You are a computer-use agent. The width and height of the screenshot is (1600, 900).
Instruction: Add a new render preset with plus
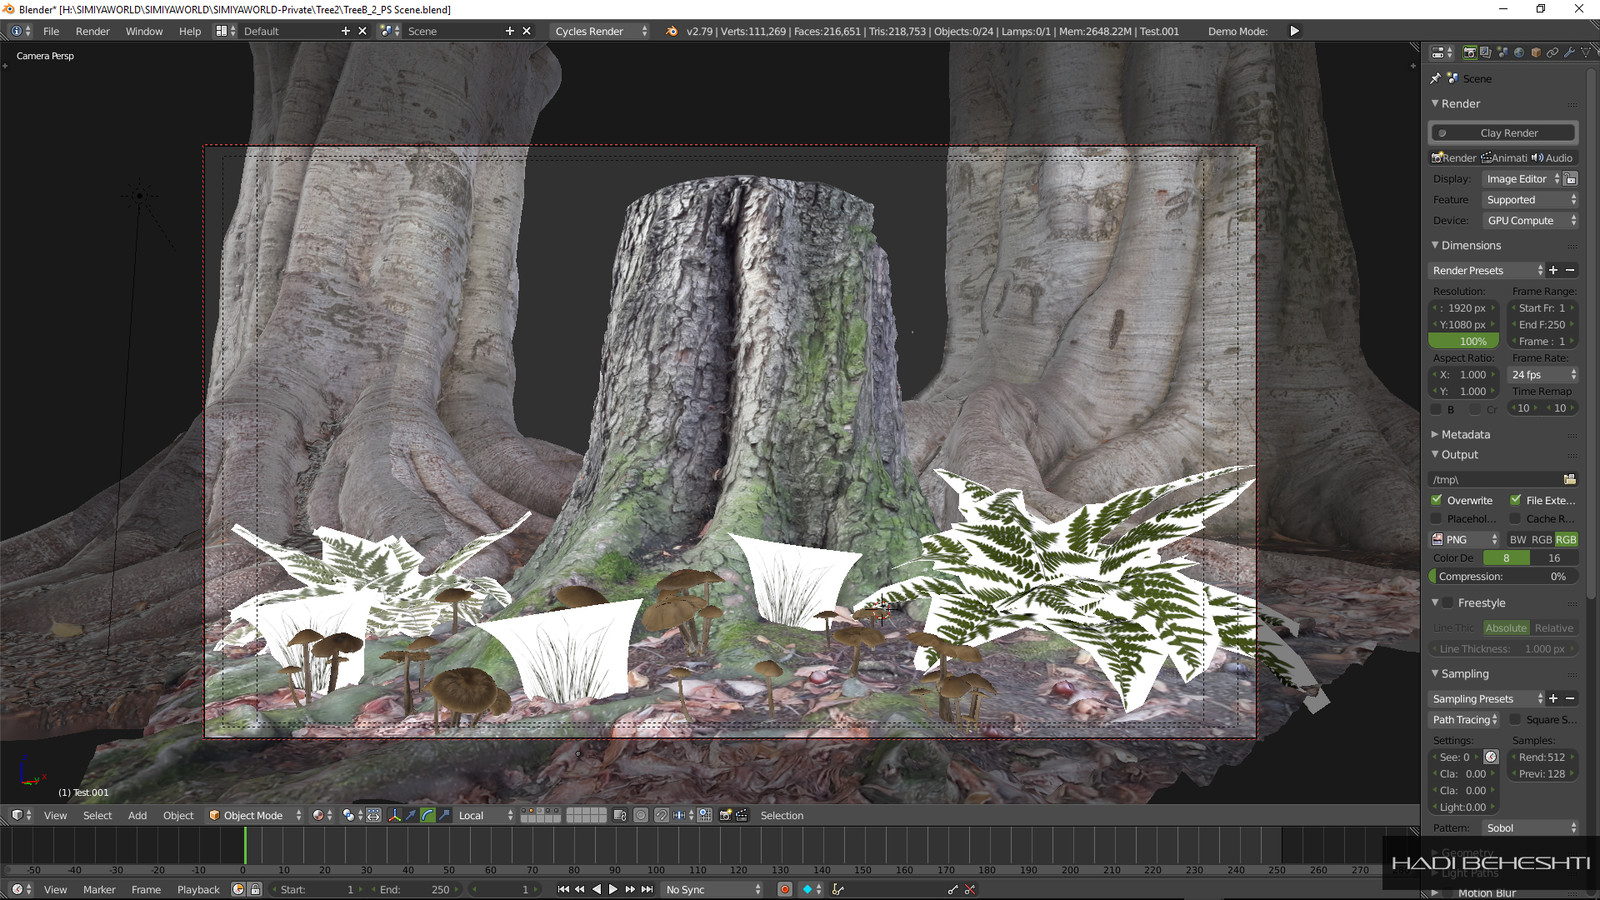pos(1553,270)
